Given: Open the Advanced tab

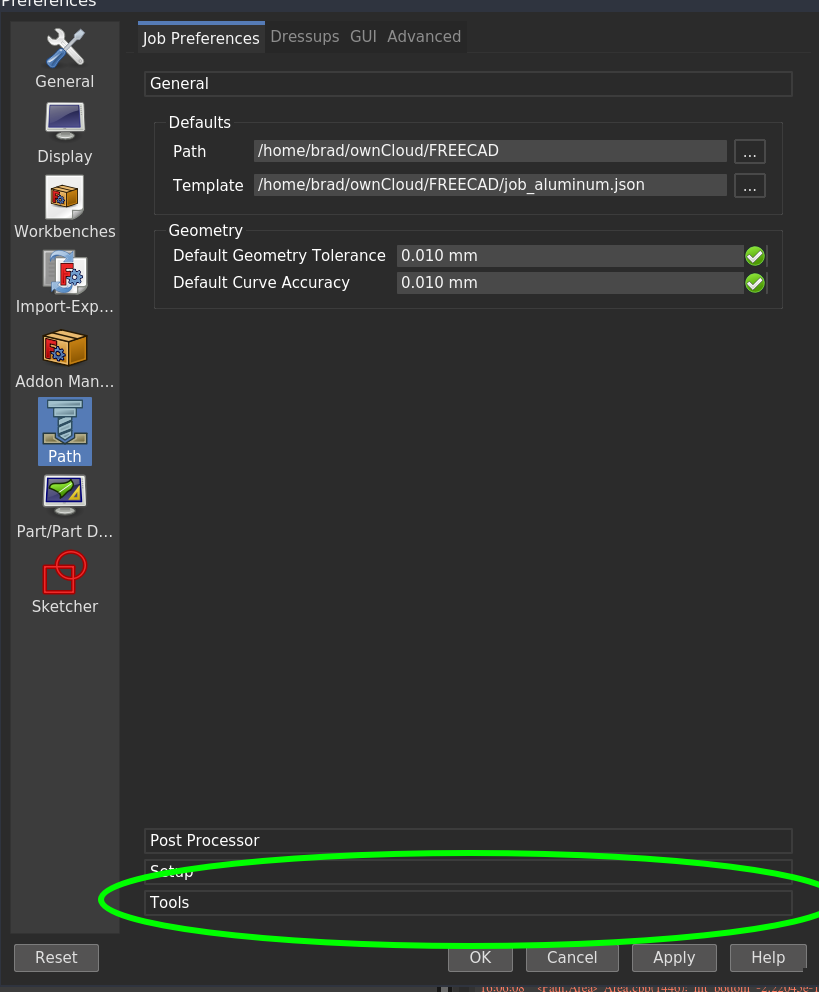Looking at the screenshot, I should (424, 36).
